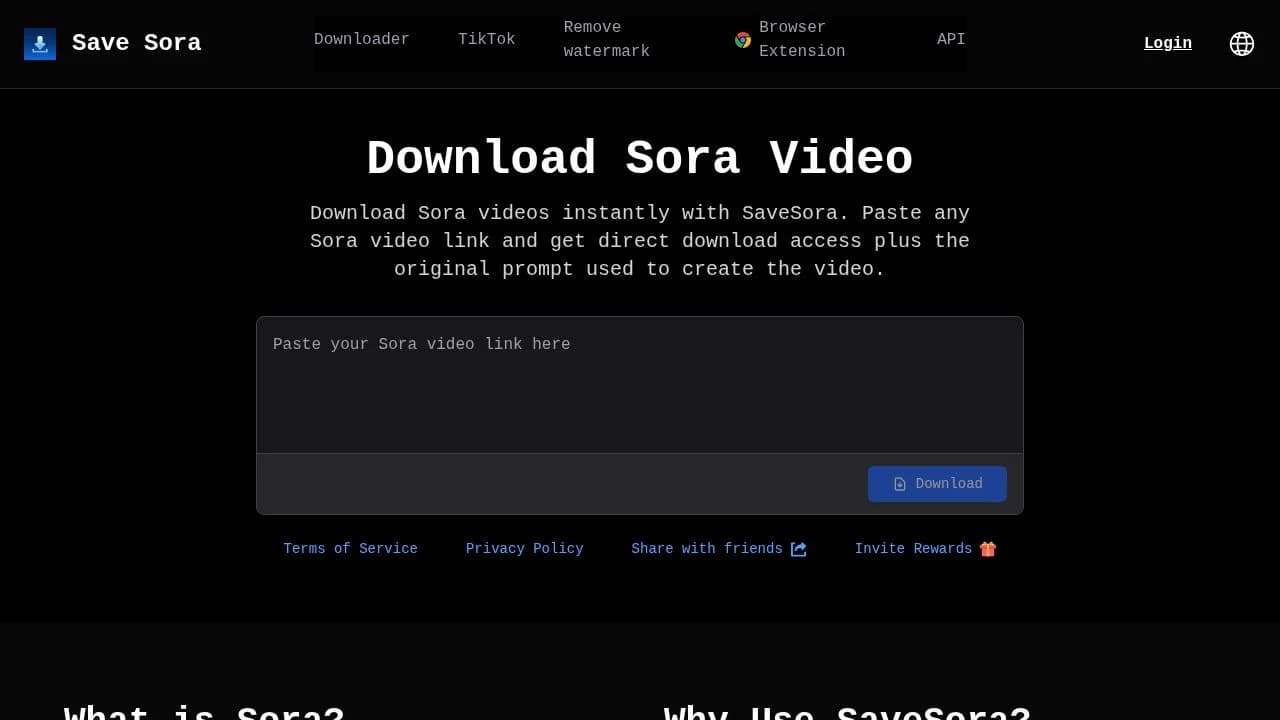The image size is (1280, 720).
Task: Click the Download Sora Video heading
Action: 640,160
